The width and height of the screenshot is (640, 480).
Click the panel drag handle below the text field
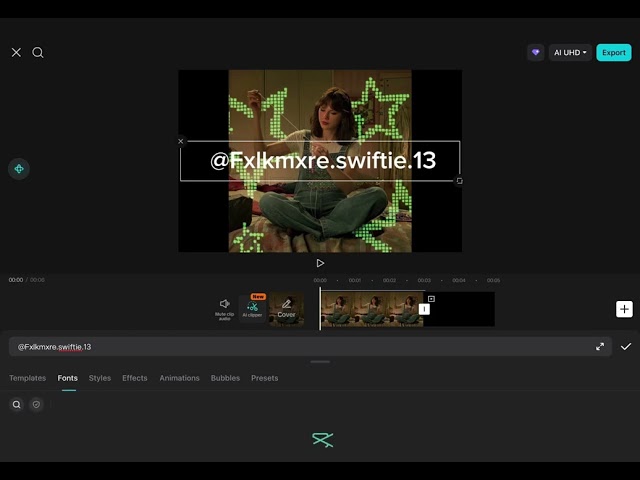pyautogui.click(x=320, y=362)
